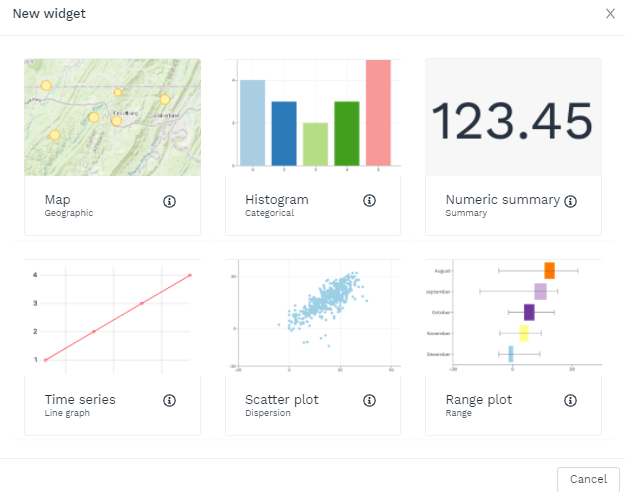
Task: Open the Scatter plot info icon
Action: pos(369,400)
